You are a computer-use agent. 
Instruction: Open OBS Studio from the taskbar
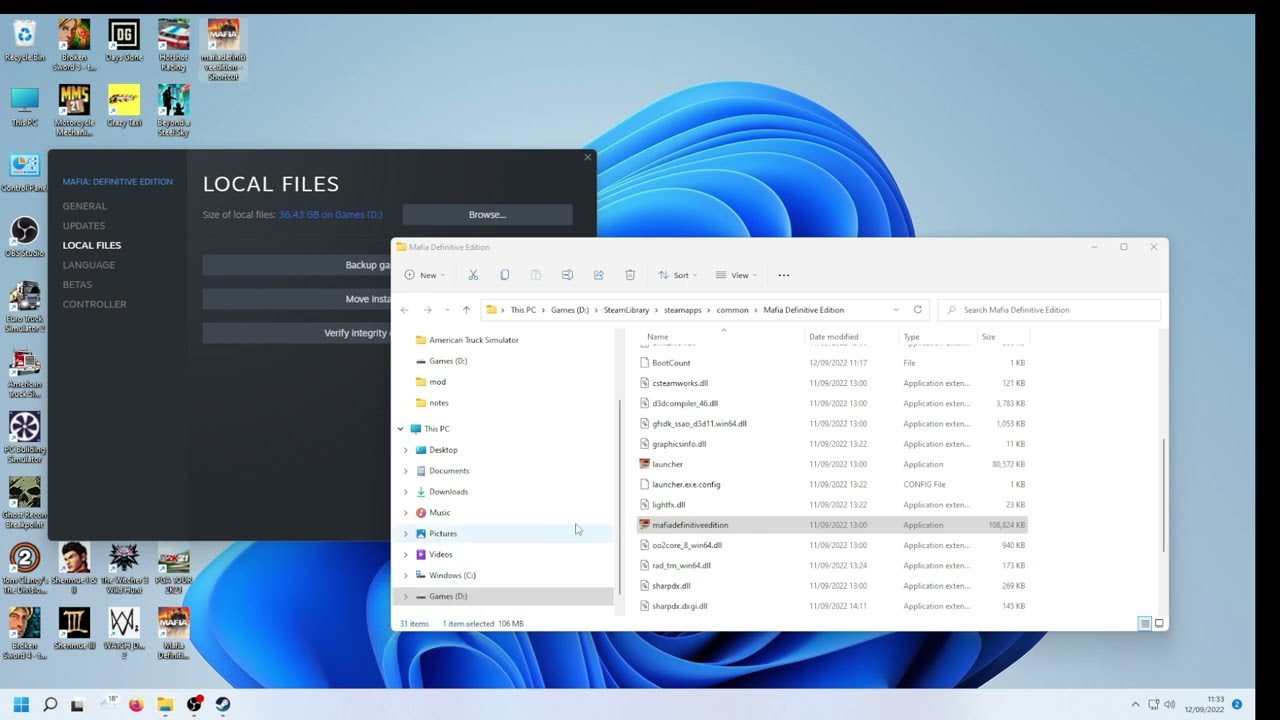(194, 704)
